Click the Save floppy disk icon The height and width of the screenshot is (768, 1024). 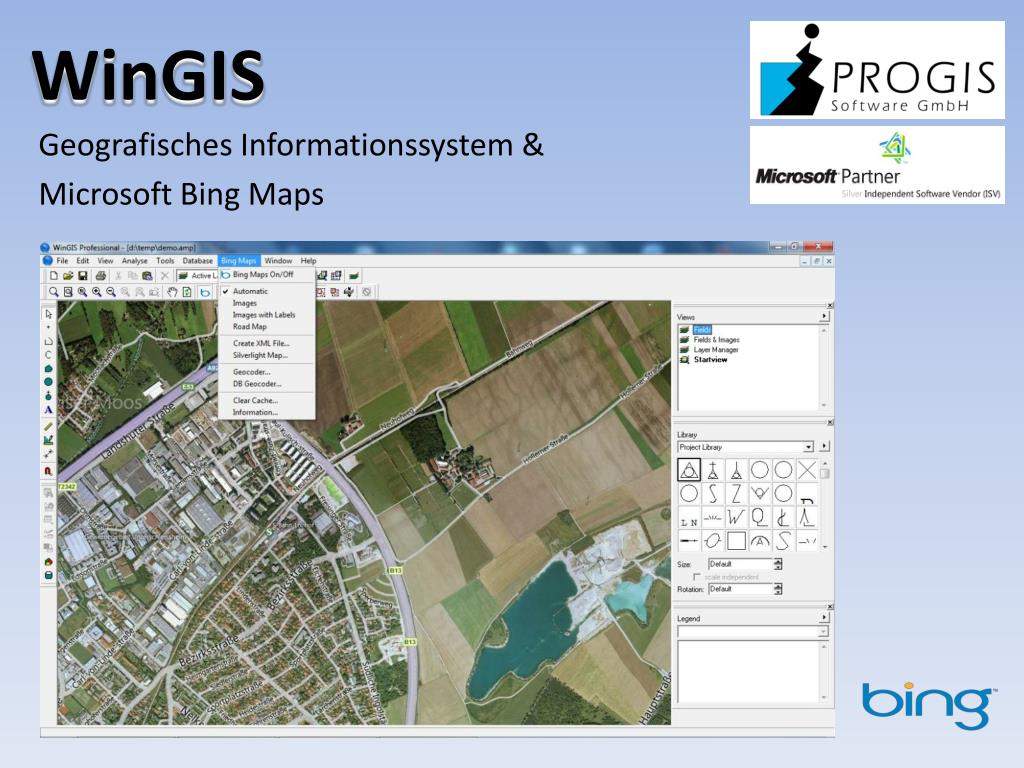(82, 276)
